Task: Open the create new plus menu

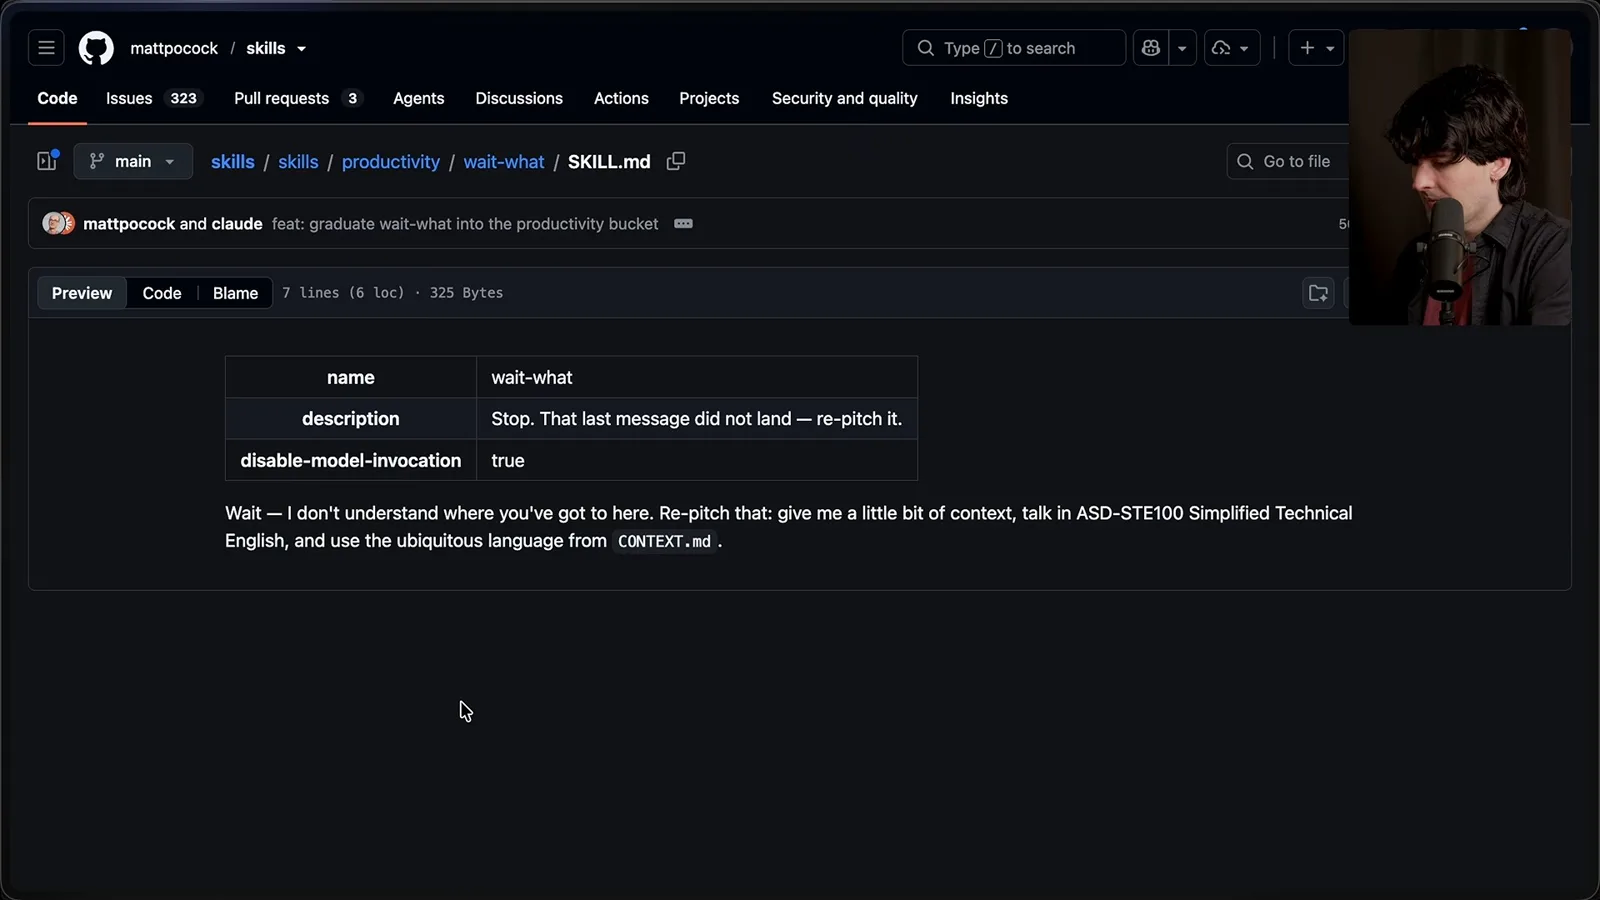Action: (x=1316, y=48)
